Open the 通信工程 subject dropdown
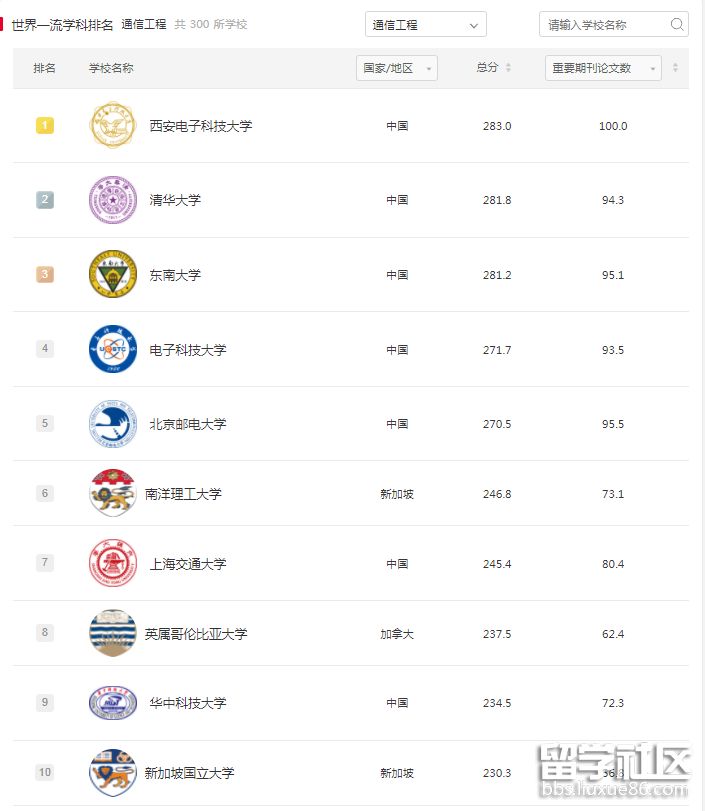The width and height of the screenshot is (705, 811). pos(425,24)
